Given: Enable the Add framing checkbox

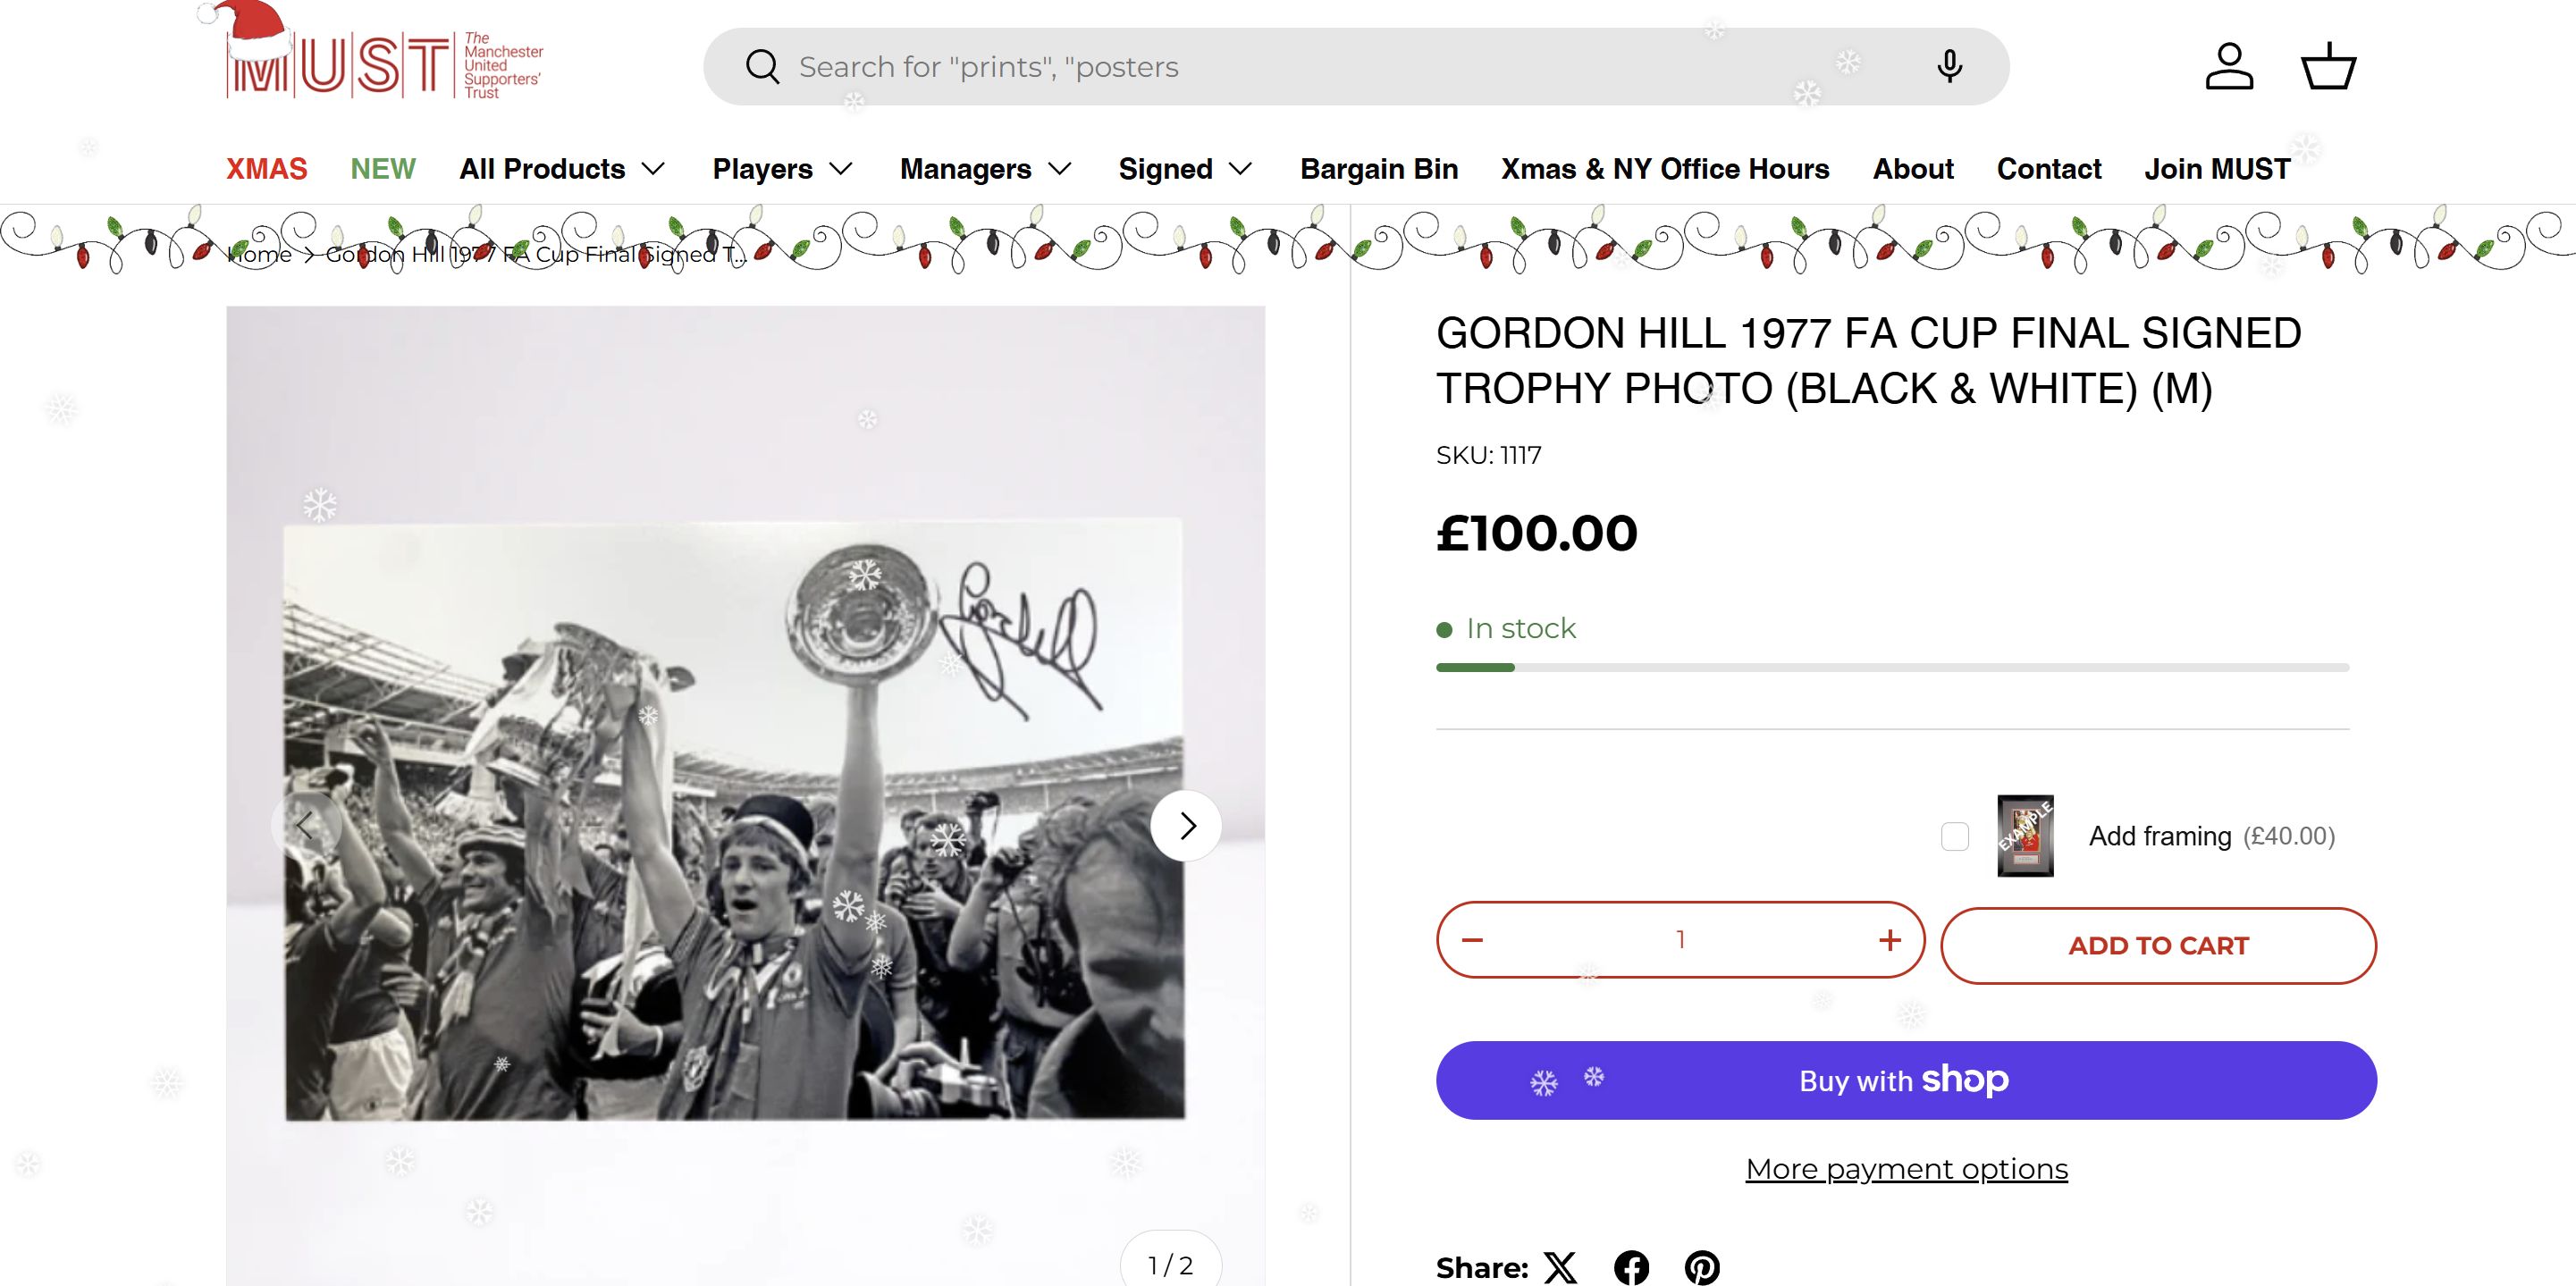Looking at the screenshot, I should click(1955, 836).
